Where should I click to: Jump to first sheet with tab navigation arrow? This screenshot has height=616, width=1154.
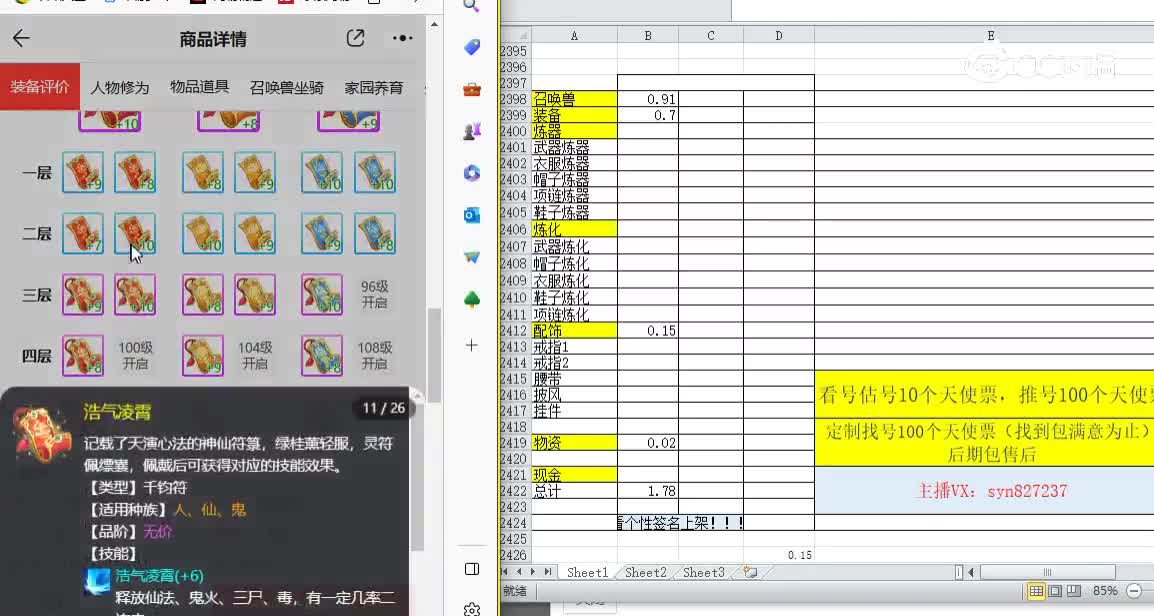click(x=506, y=572)
